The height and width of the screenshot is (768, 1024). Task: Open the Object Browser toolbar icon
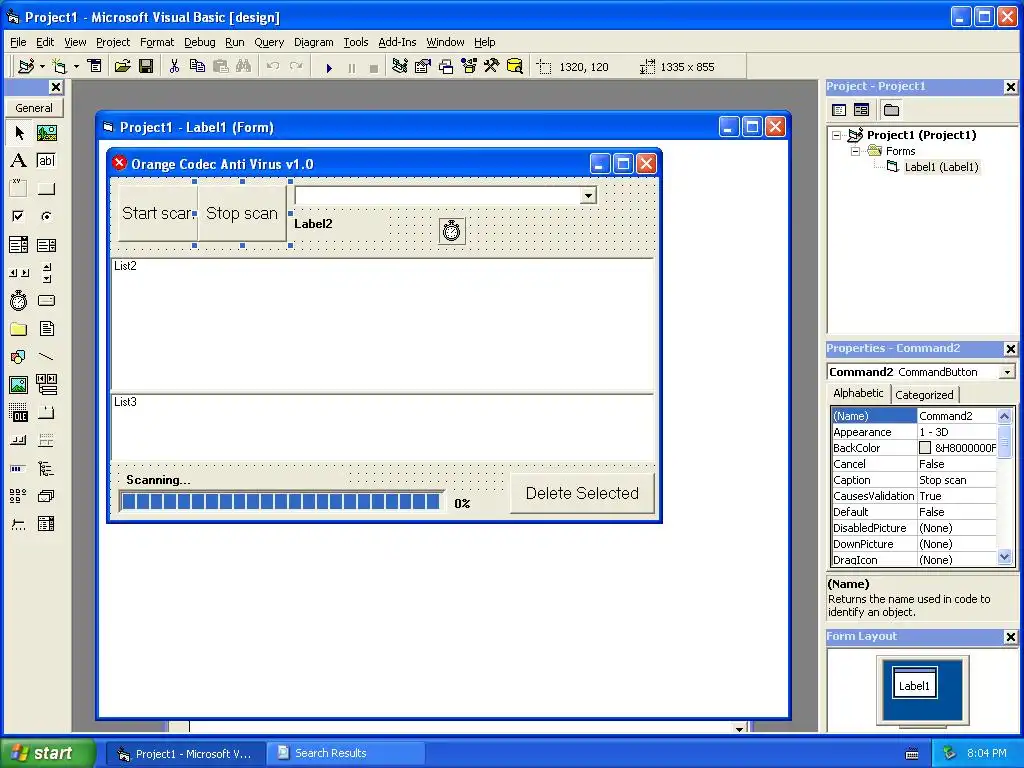(469, 67)
